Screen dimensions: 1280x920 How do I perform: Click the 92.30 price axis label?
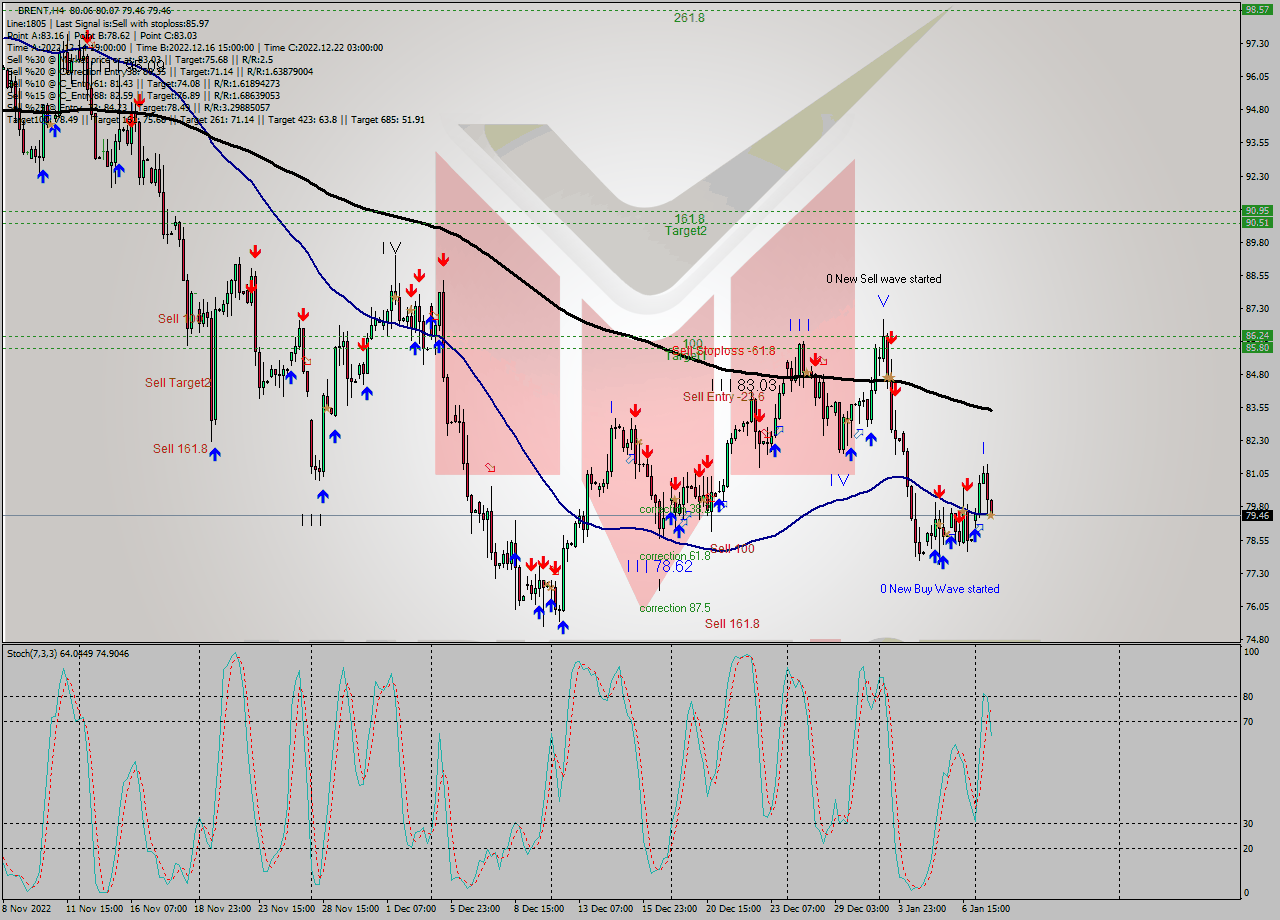1257,176
